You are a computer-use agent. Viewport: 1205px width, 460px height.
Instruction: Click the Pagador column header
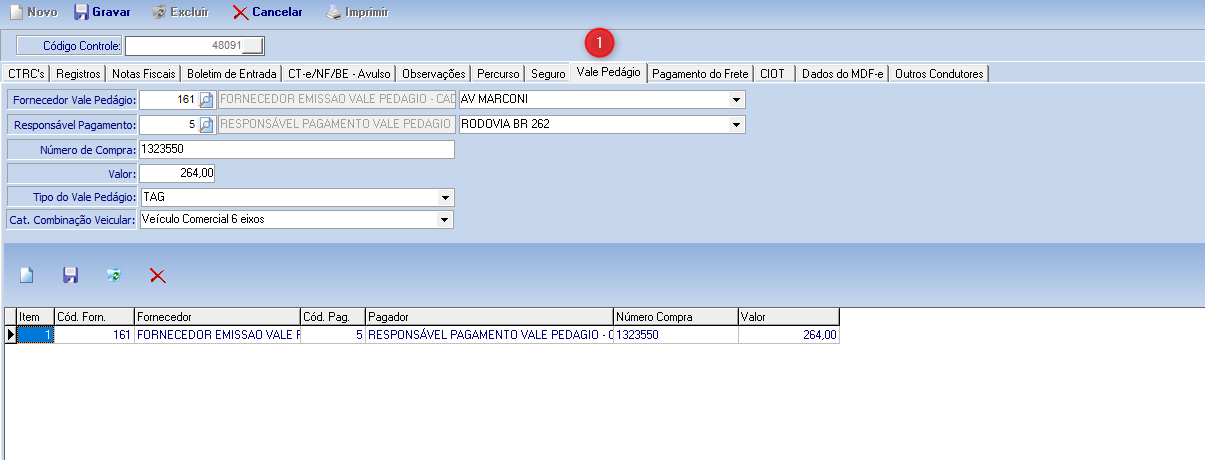tap(488, 317)
